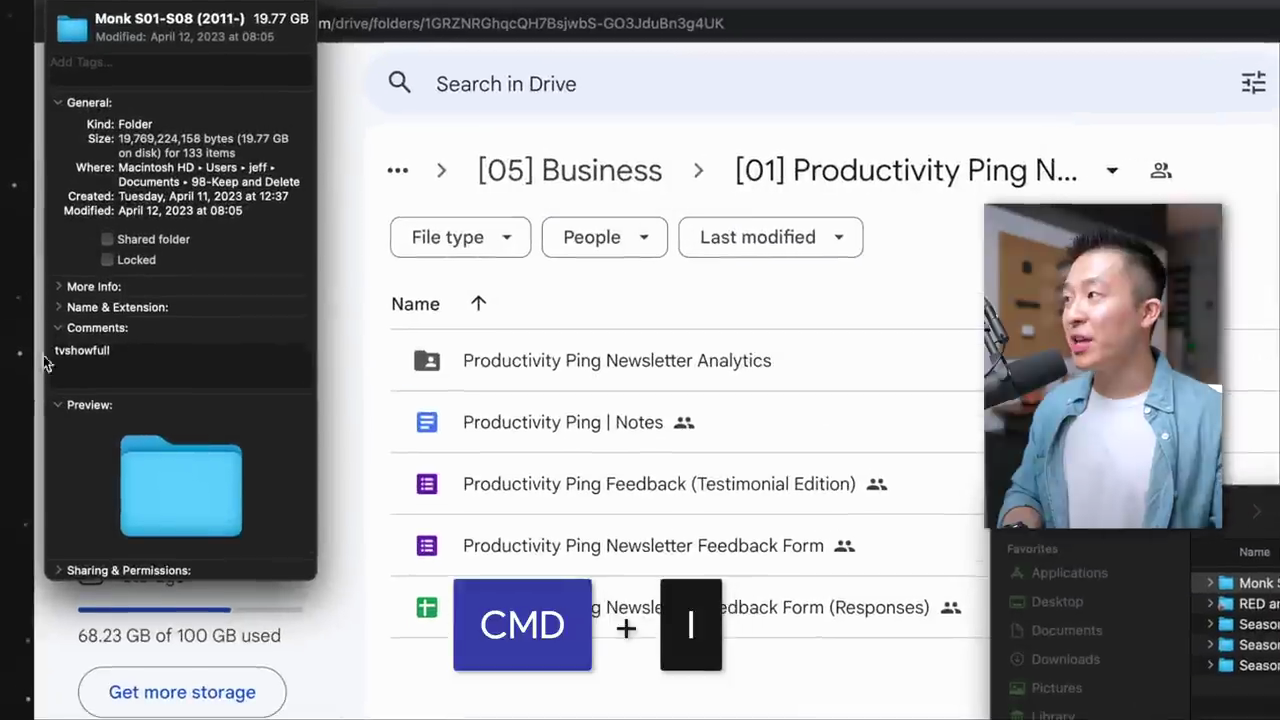Select Applications in Finder sidebar
The image size is (1280, 720).
pos(1069,573)
